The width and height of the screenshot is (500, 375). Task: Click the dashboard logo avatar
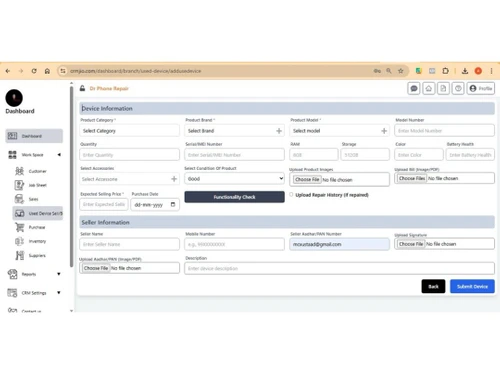[x=14, y=98]
